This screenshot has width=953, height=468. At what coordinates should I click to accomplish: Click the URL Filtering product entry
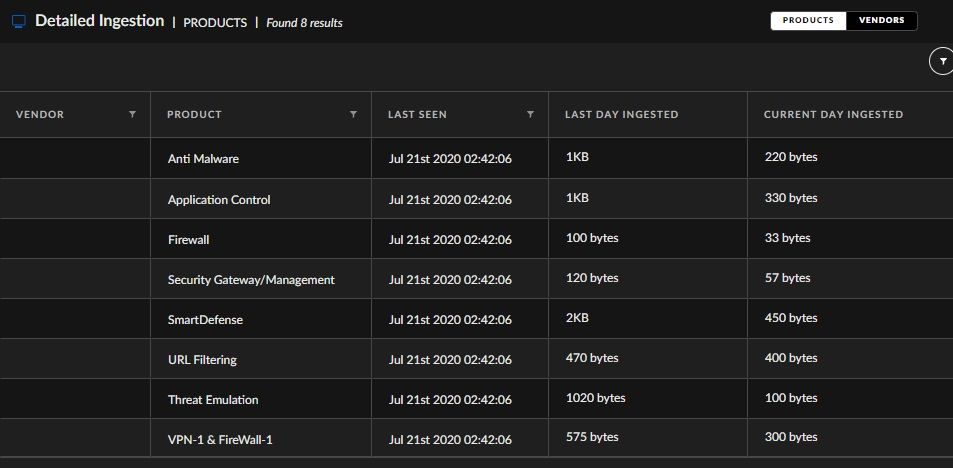(x=202, y=359)
